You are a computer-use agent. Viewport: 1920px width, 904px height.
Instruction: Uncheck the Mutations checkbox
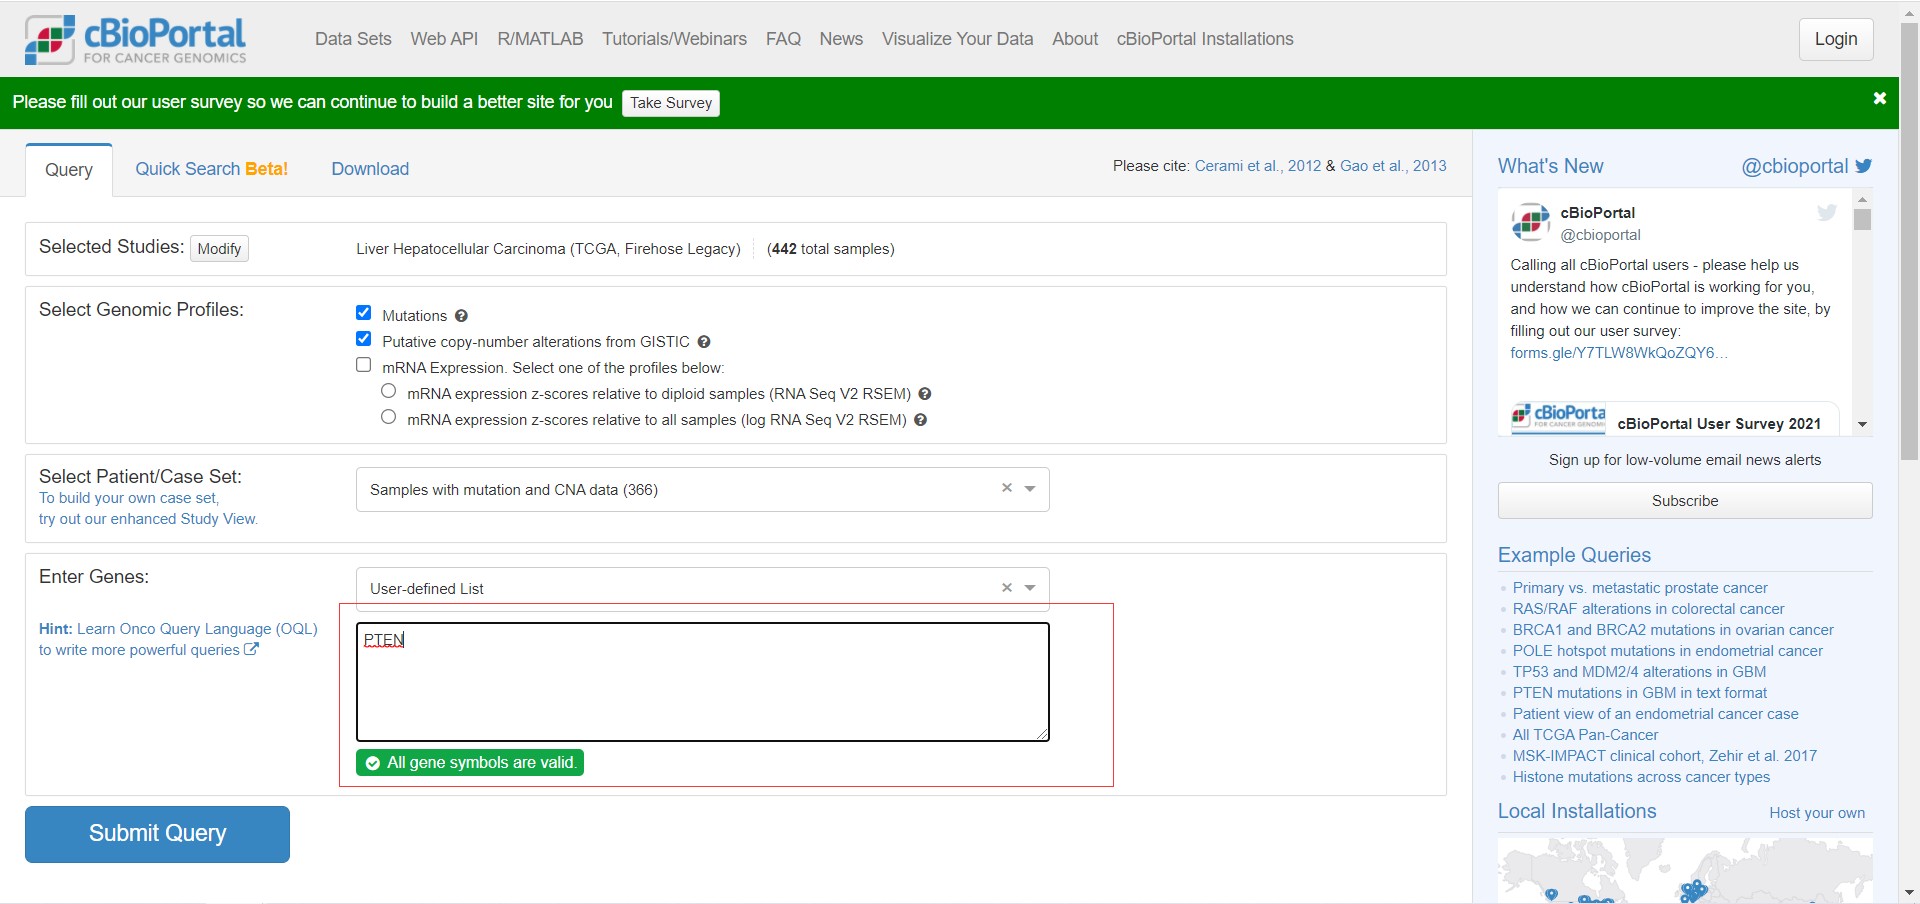pos(364,313)
